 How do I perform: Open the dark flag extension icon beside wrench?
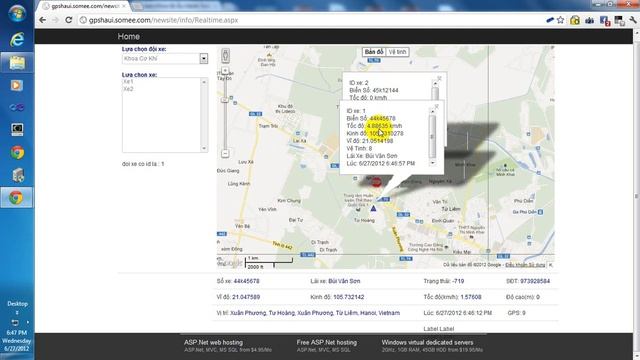(x=619, y=20)
